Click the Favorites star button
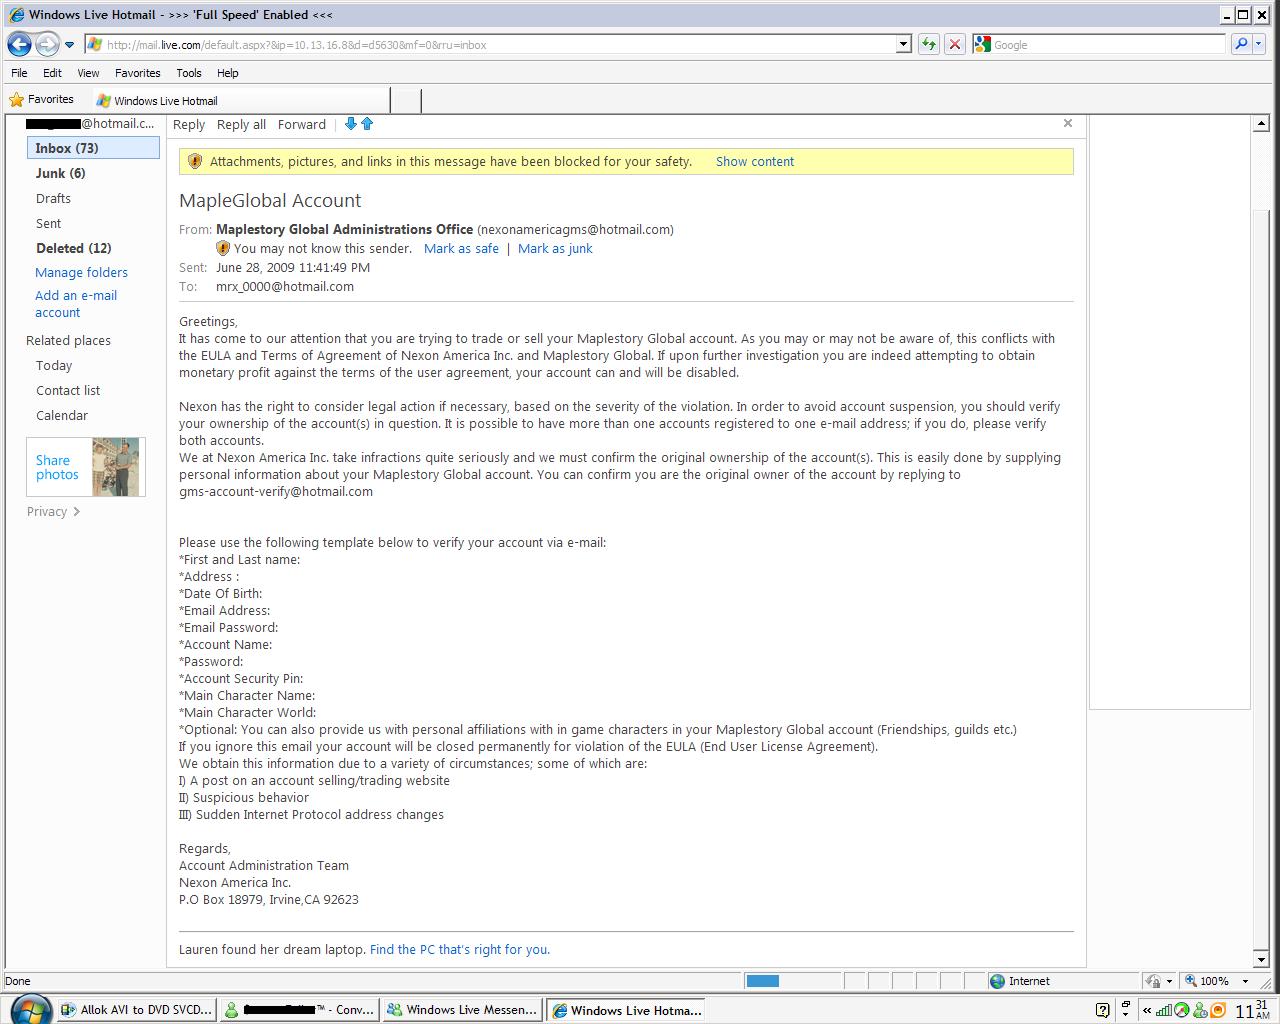 [42, 100]
